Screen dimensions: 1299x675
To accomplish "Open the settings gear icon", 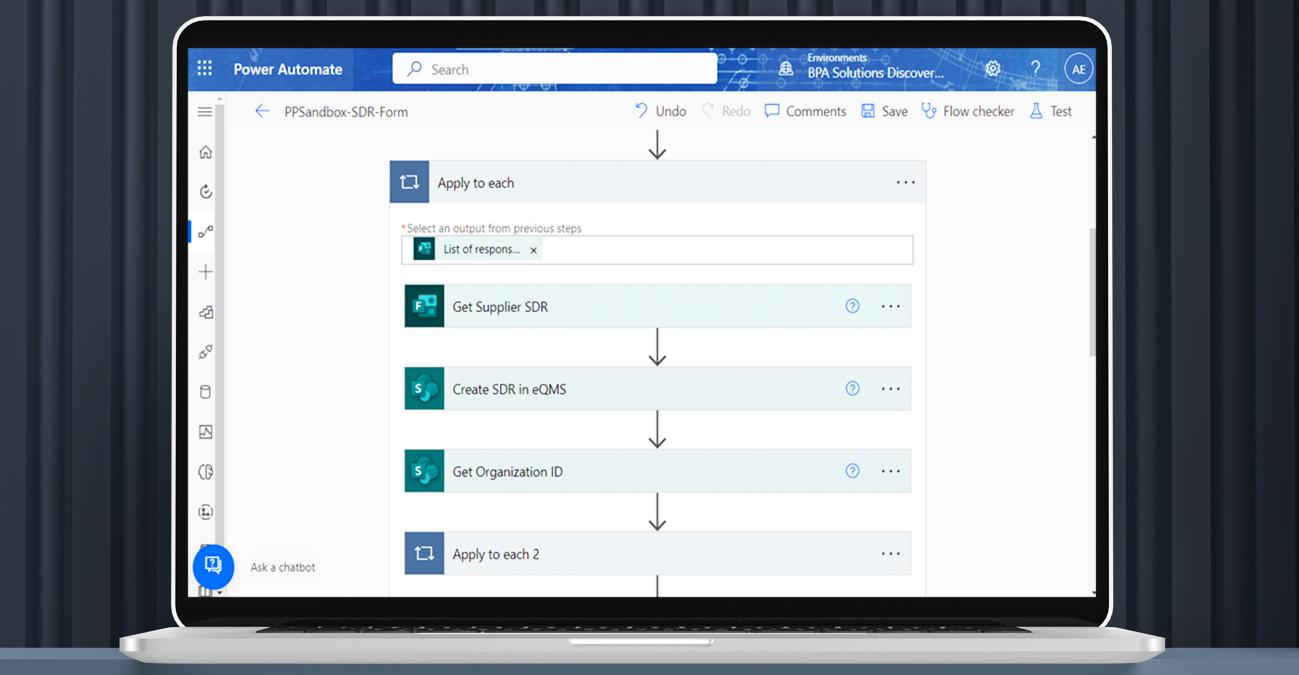I will [x=992, y=69].
